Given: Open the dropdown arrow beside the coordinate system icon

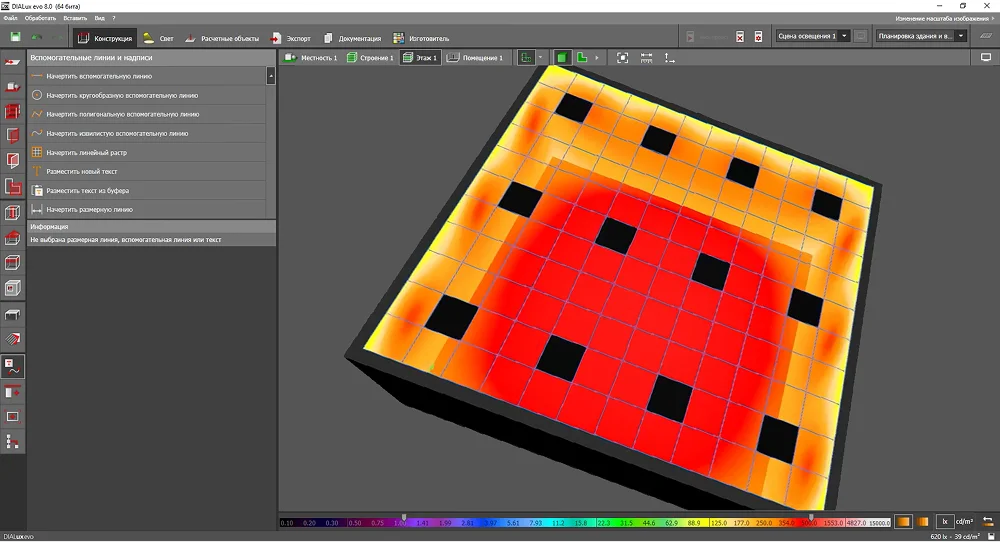Looking at the screenshot, I should (x=541, y=58).
